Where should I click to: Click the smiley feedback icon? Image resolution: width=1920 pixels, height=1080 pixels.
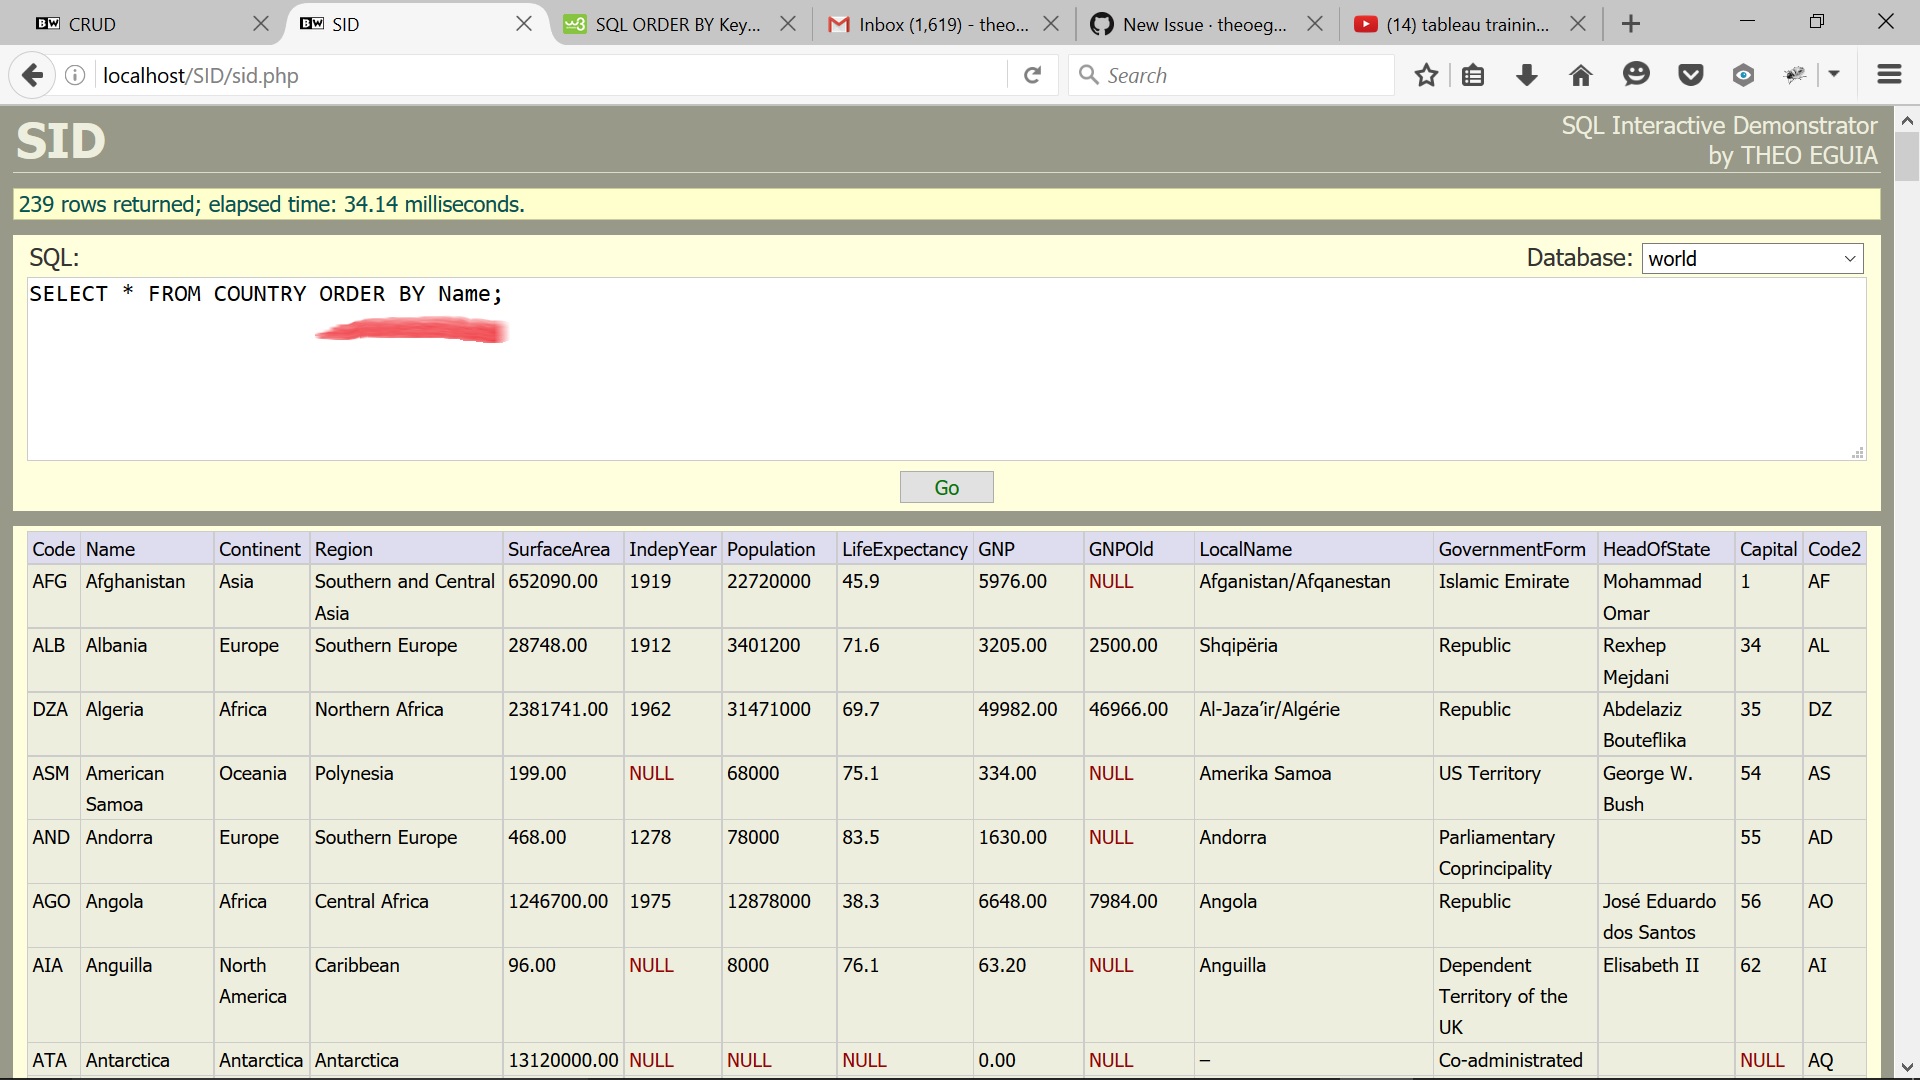pos(1636,75)
